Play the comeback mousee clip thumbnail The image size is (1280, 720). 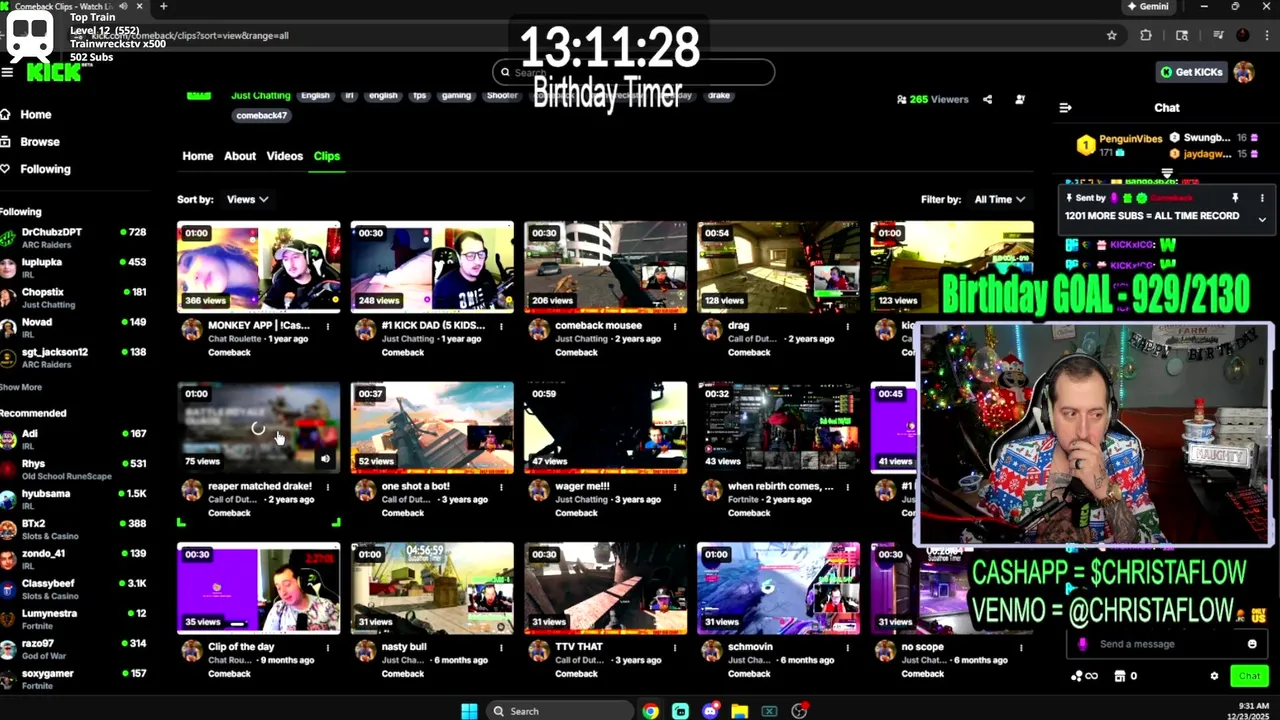tap(606, 267)
